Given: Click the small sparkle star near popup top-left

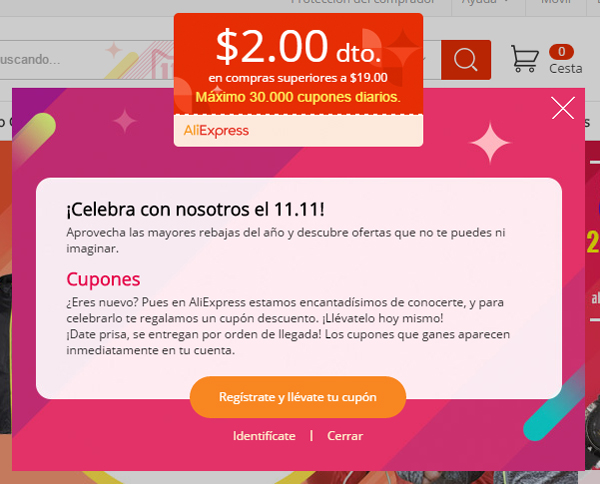Looking at the screenshot, I should click(x=125, y=121).
